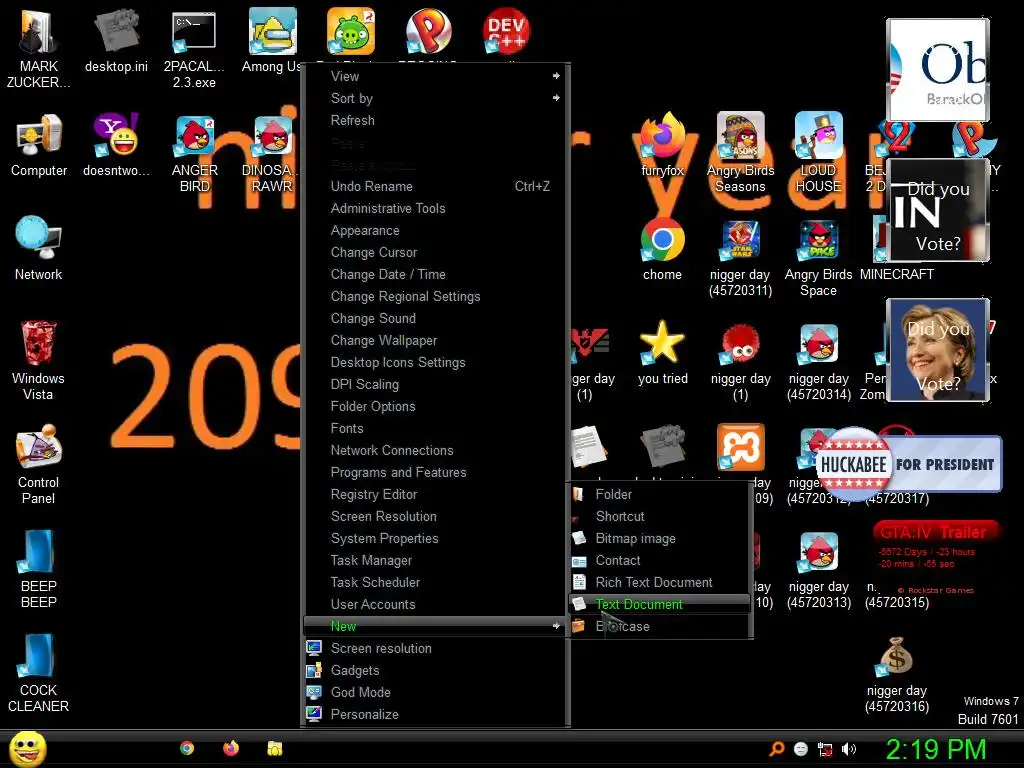Click the 2:19 PM taskbar clock
This screenshot has height=768, width=1024.
click(x=935, y=749)
